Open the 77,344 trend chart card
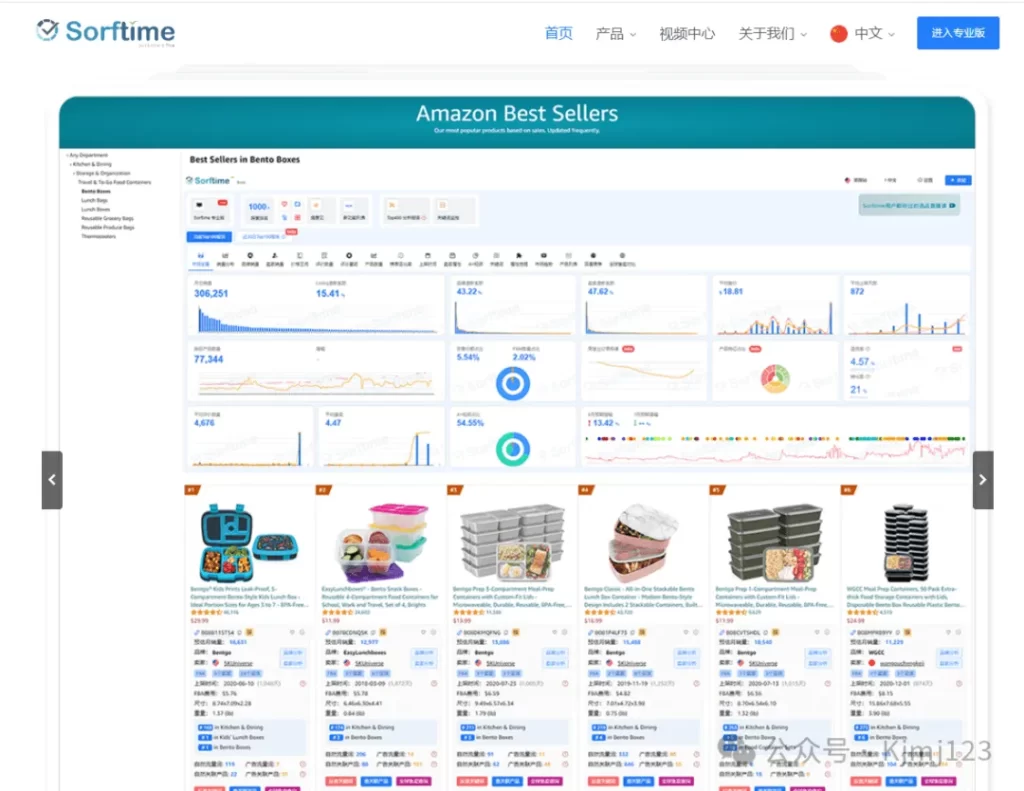The image size is (1024, 791). [316, 371]
